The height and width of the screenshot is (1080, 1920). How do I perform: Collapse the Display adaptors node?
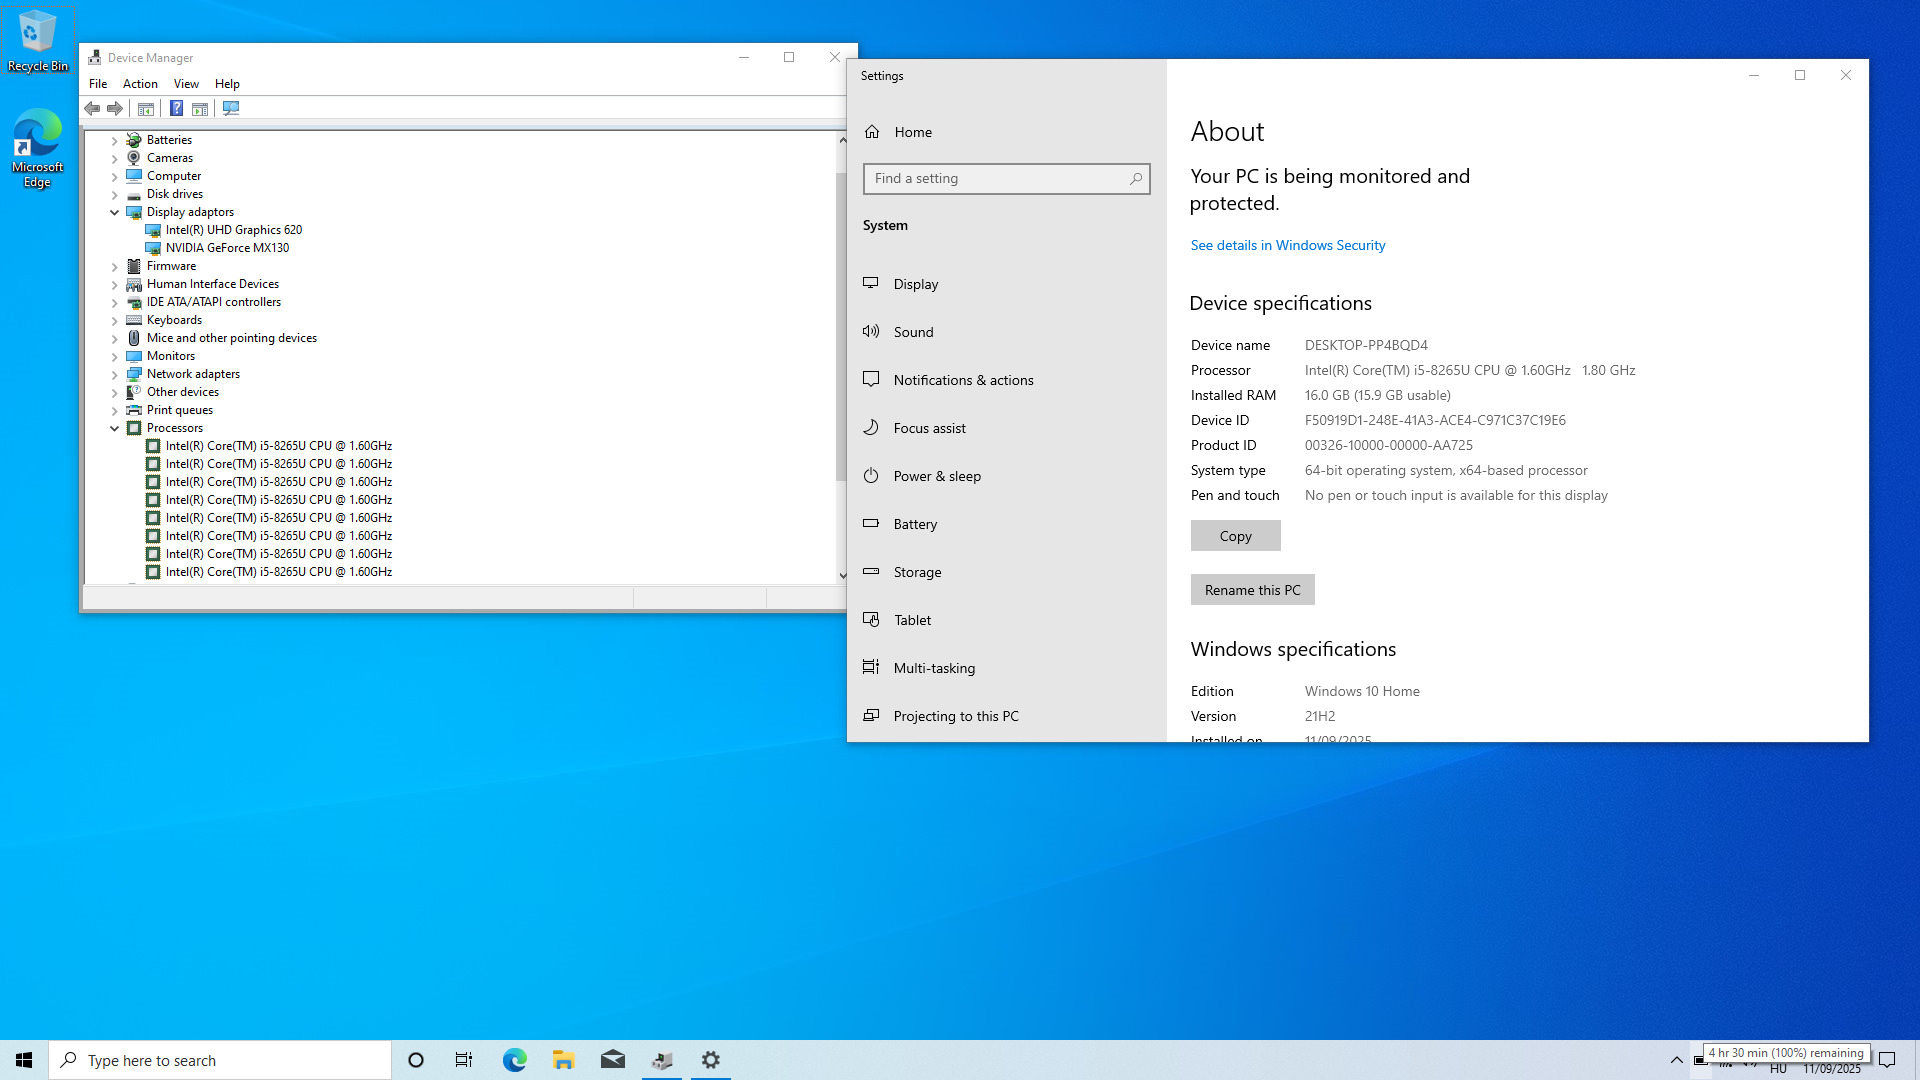click(x=114, y=212)
